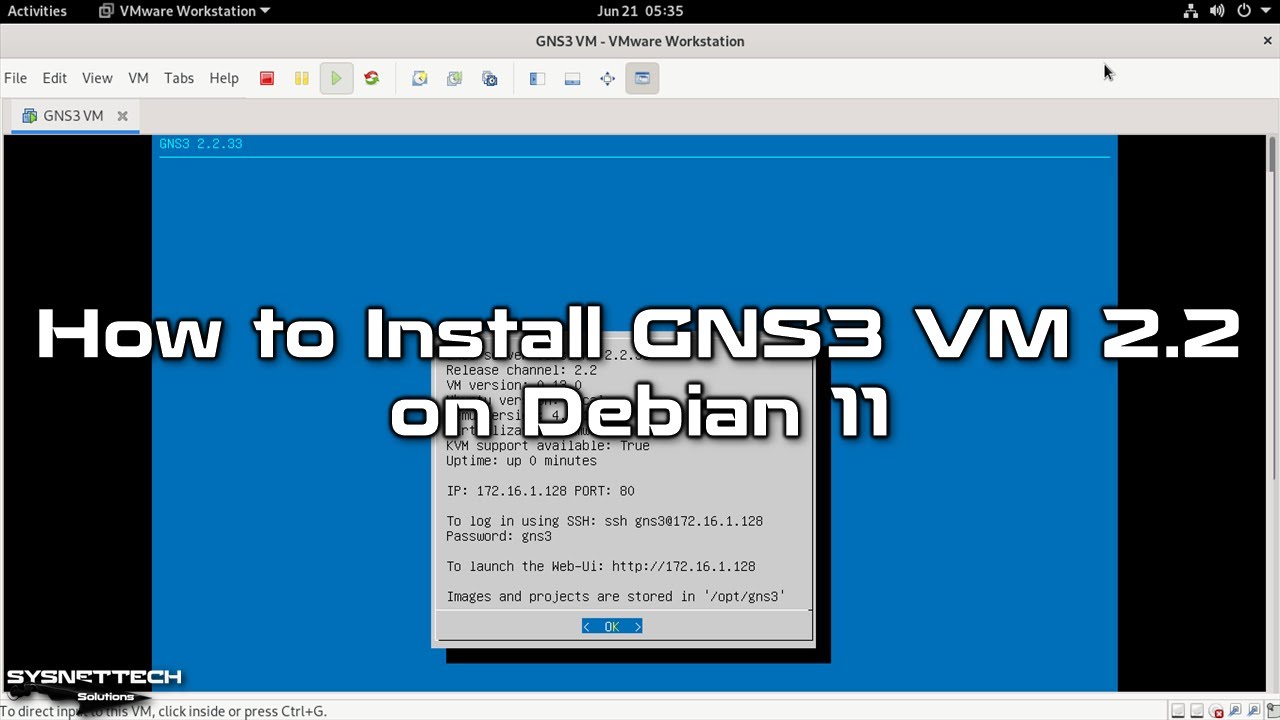Image resolution: width=1280 pixels, height=720 pixels.
Task: Open the Snapshot Manager toolbar icon
Action: pos(490,78)
